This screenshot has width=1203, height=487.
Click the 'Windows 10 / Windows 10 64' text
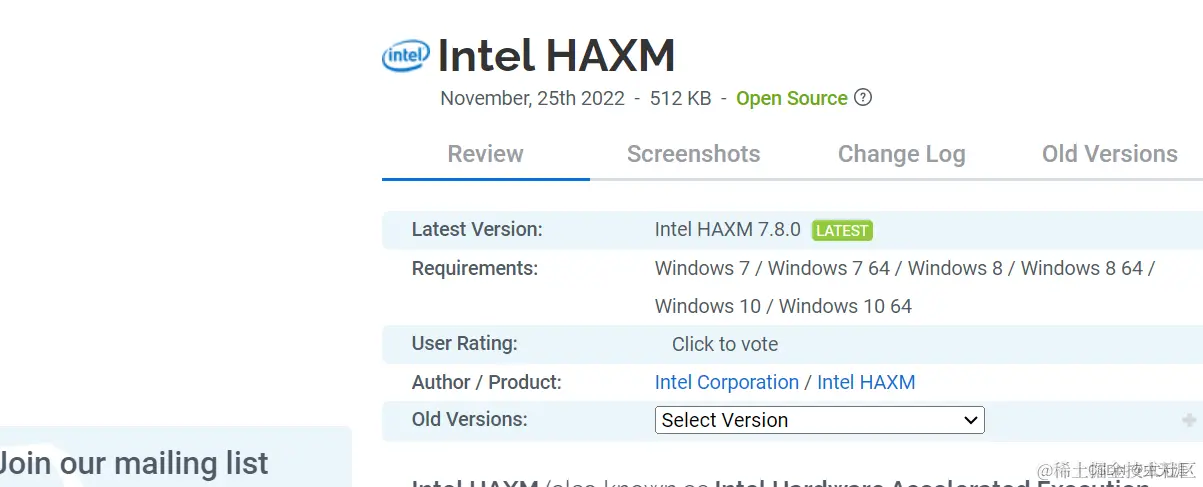tap(783, 306)
